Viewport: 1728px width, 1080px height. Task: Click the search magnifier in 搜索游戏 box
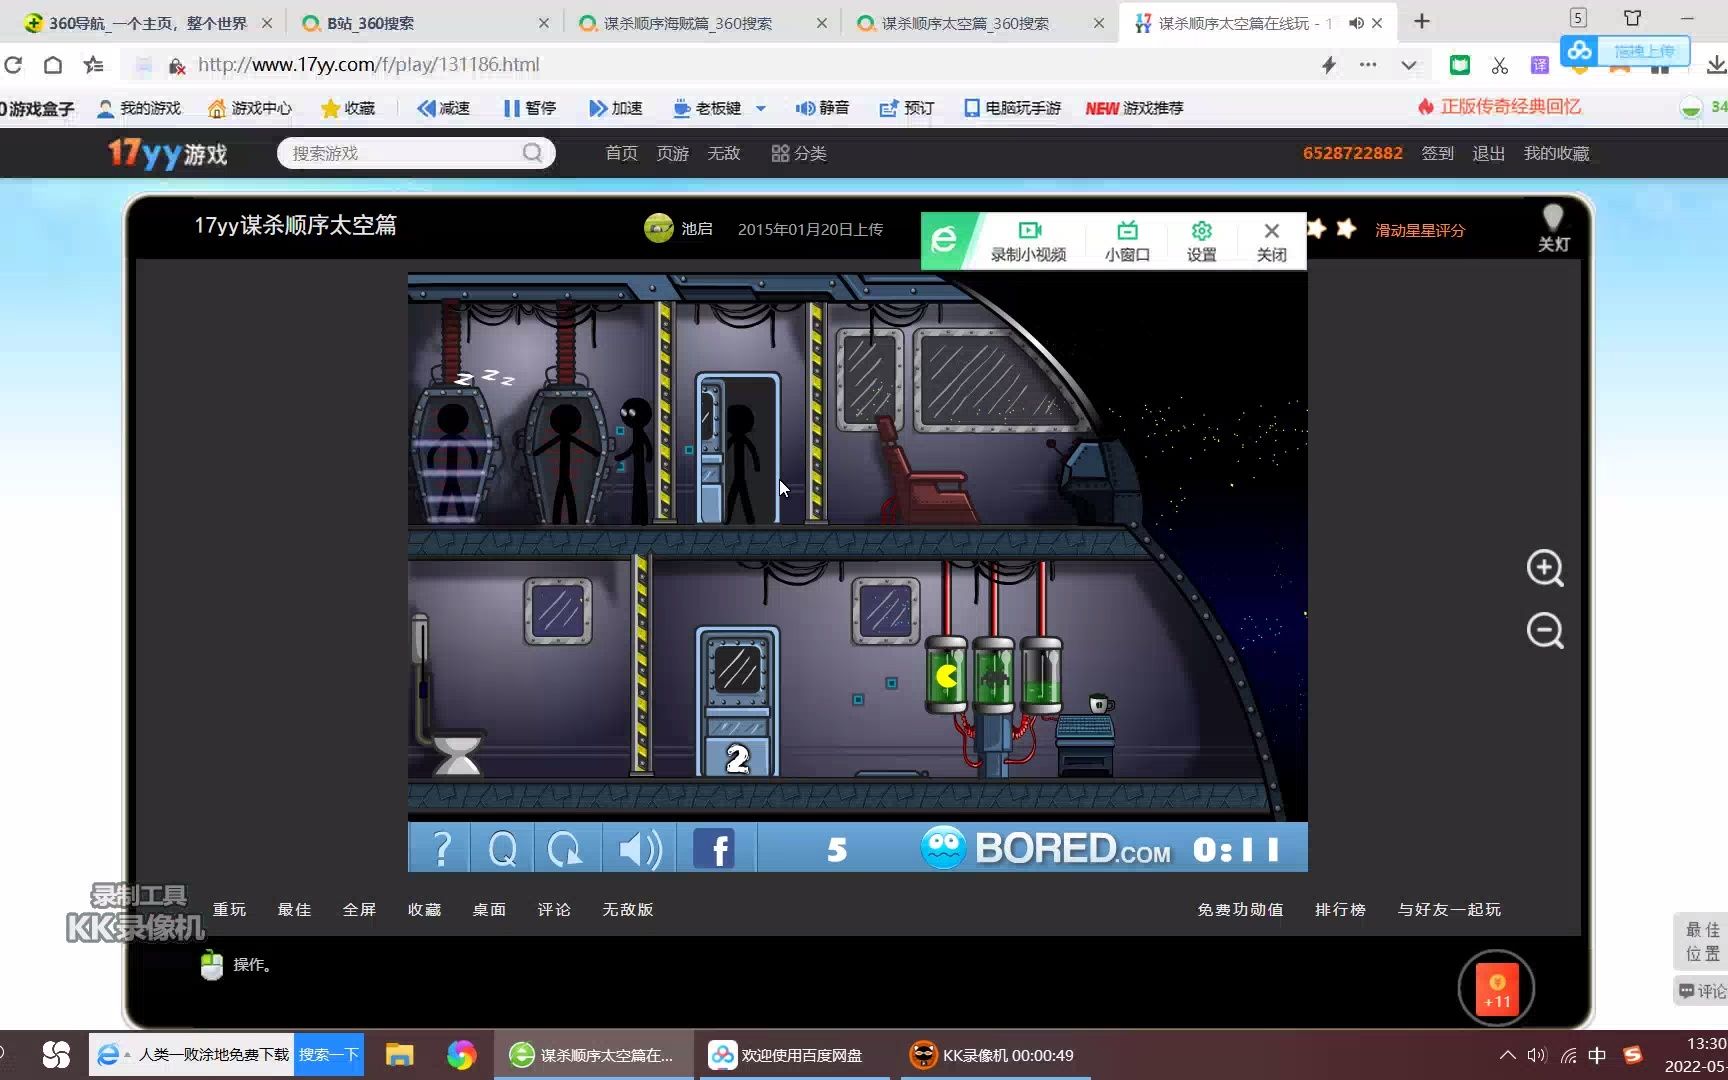point(533,153)
